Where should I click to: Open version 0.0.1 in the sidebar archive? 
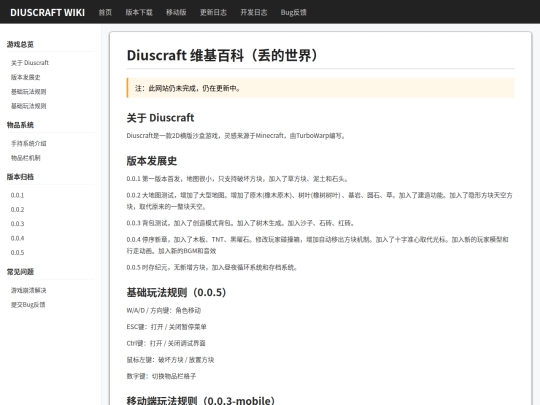click(x=17, y=195)
